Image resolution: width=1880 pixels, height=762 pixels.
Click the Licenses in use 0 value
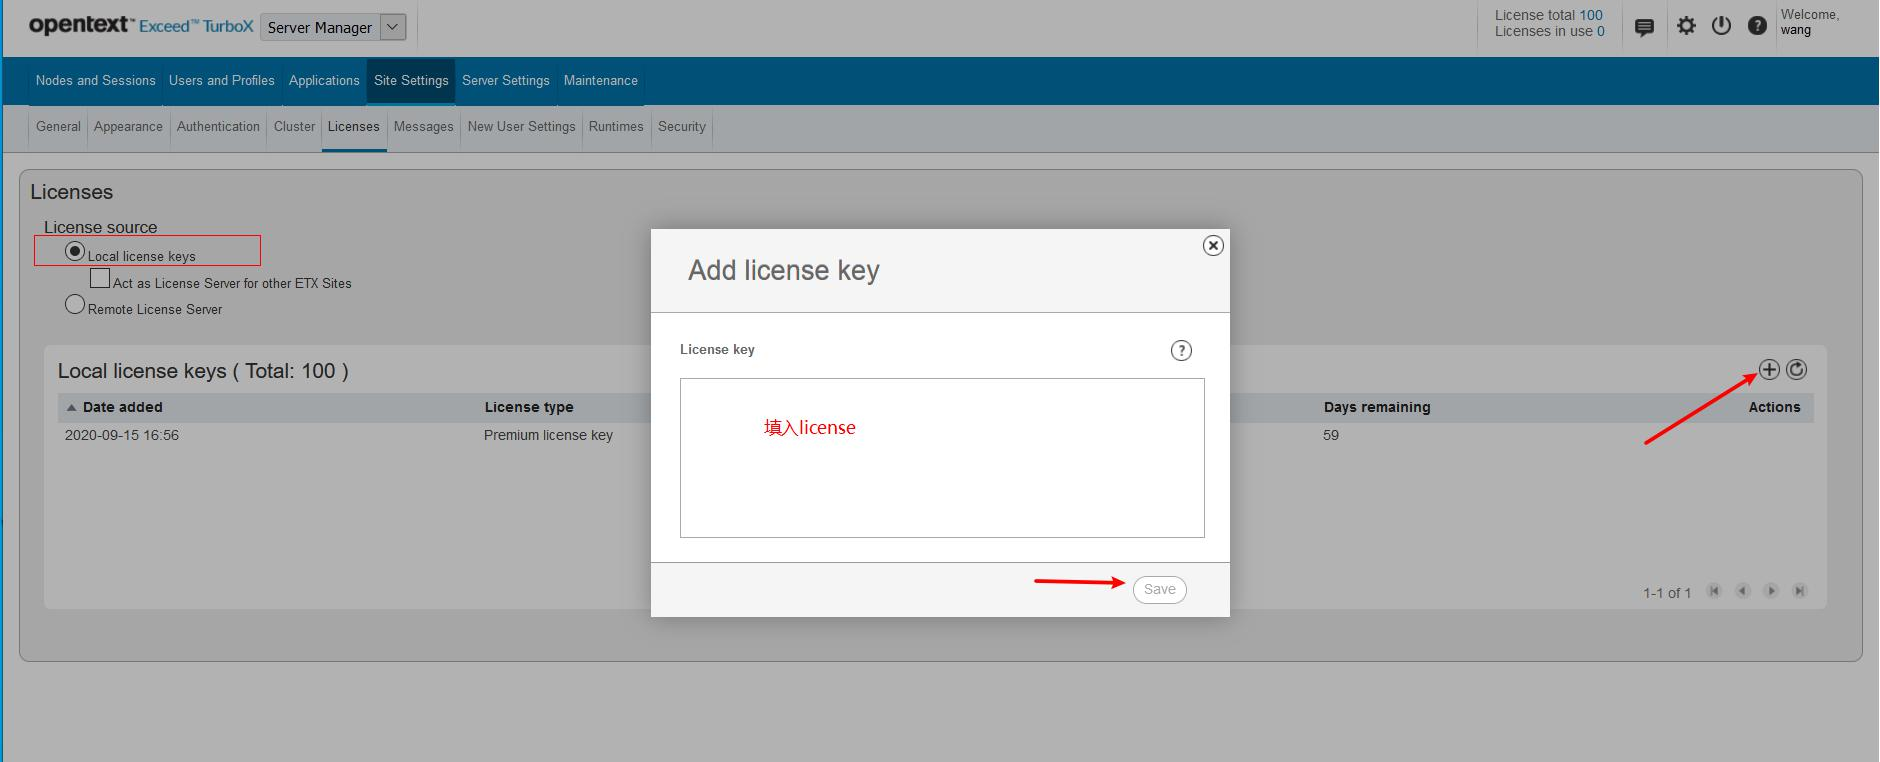coord(1601,31)
